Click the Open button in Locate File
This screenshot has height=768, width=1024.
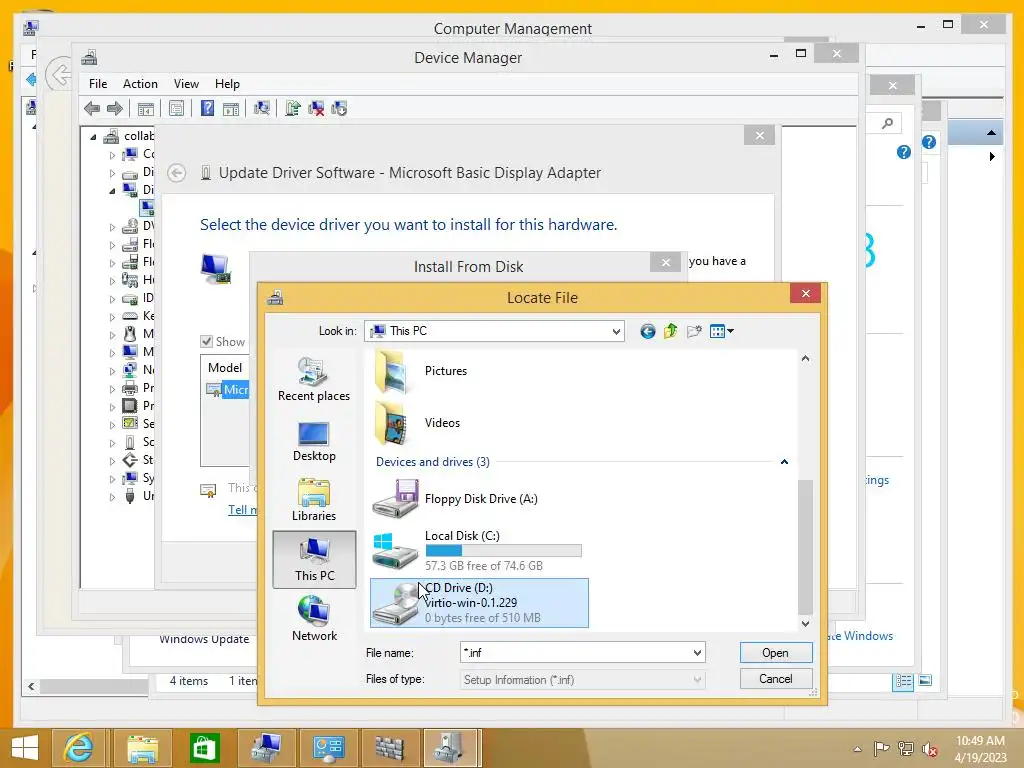click(x=776, y=652)
